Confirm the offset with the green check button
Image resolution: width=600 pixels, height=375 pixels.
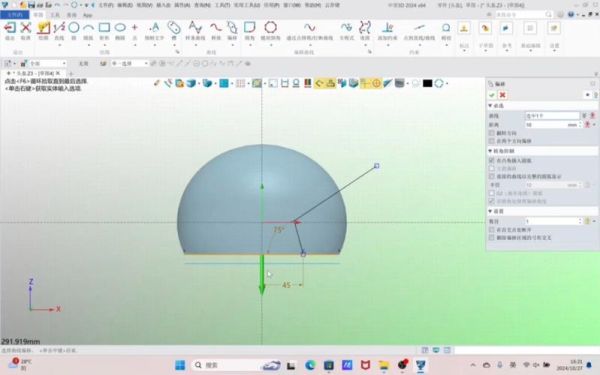pyautogui.click(x=492, y=95)
